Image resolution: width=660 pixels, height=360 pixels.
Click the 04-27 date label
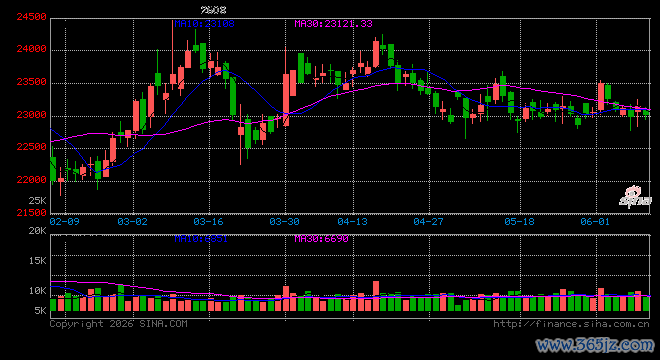[x=428, y=222]
